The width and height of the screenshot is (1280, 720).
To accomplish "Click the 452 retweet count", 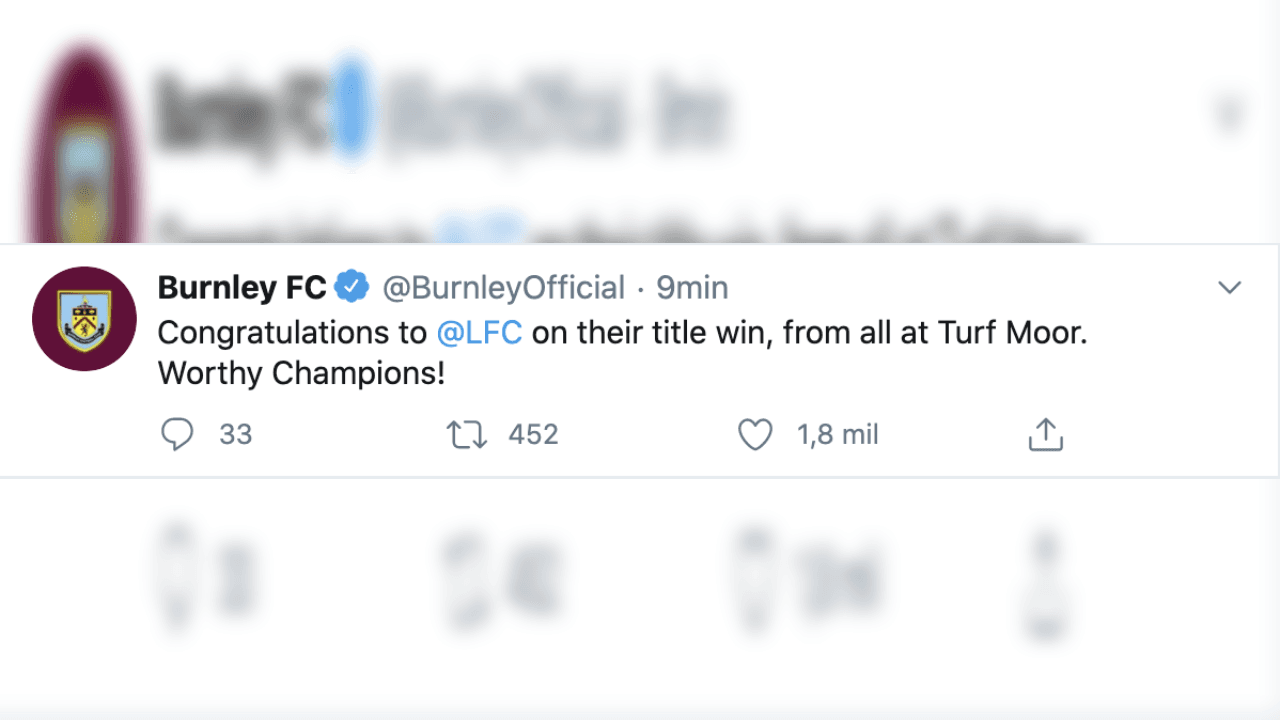I will tap(533, 434).
